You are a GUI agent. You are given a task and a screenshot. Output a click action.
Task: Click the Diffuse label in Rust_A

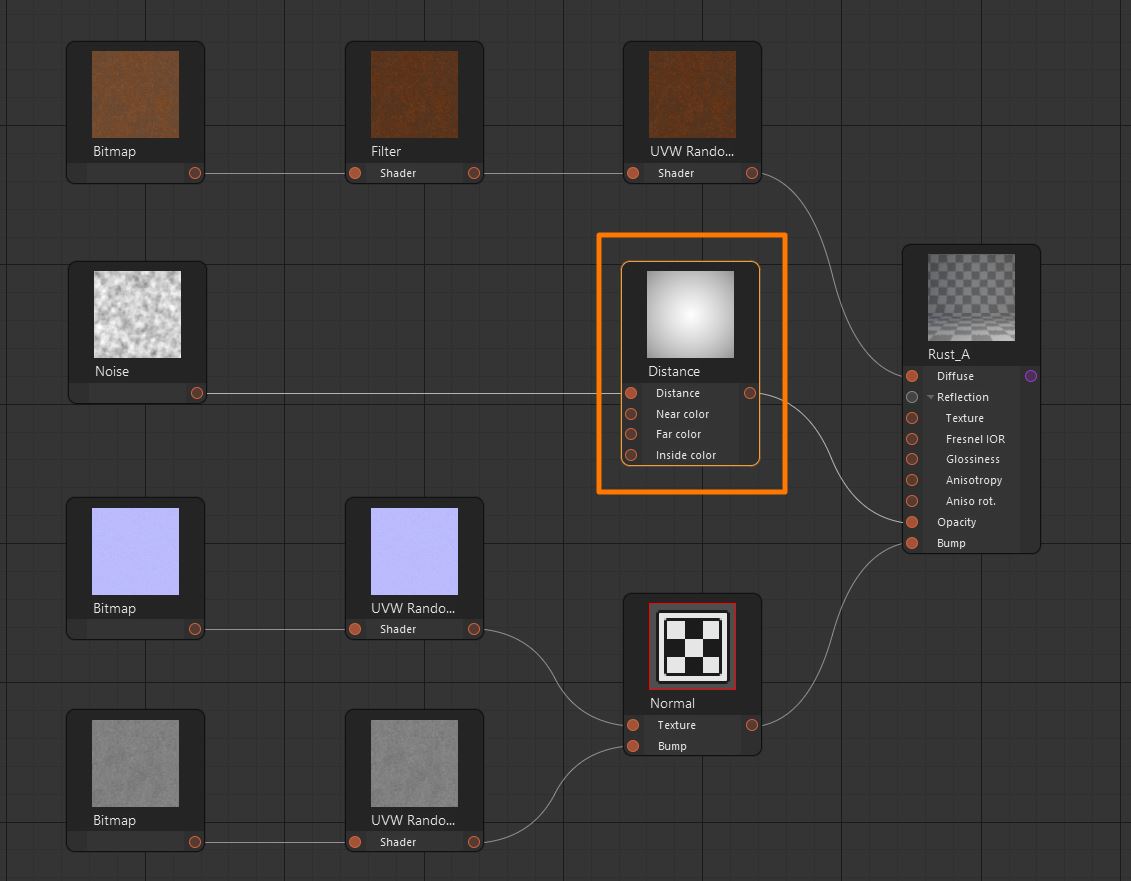click(955, 376)
